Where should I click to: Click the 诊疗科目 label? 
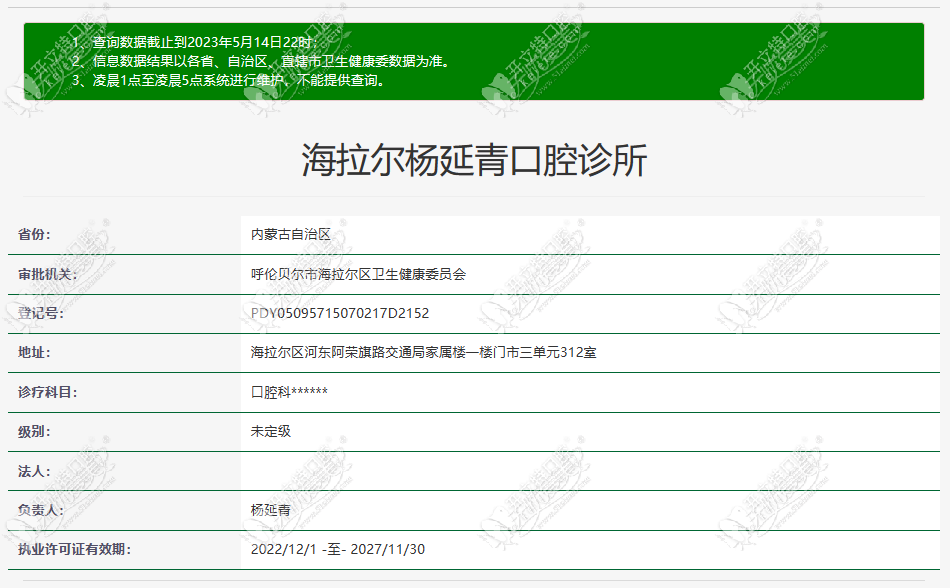click(x=48, y=392)
